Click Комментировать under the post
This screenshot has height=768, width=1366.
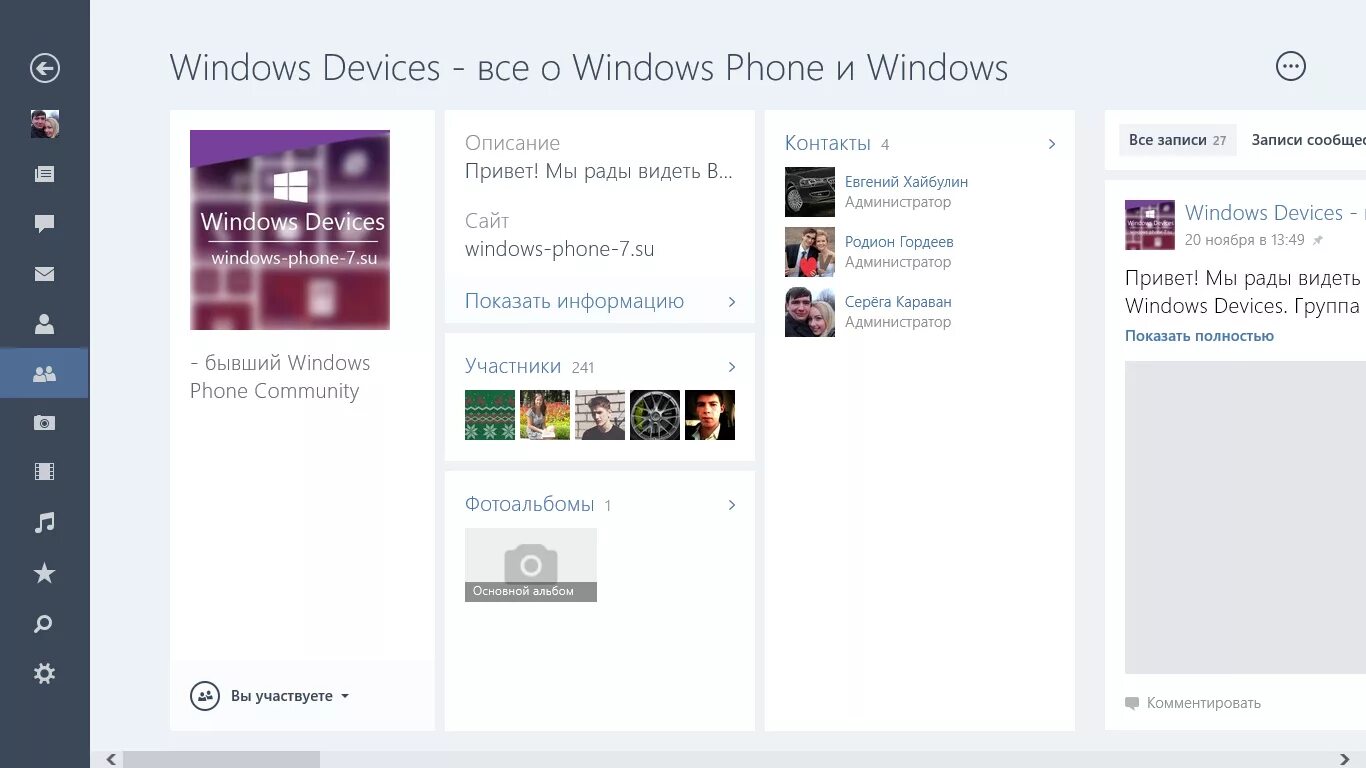pyautogui.click(x=1204, y=703)
